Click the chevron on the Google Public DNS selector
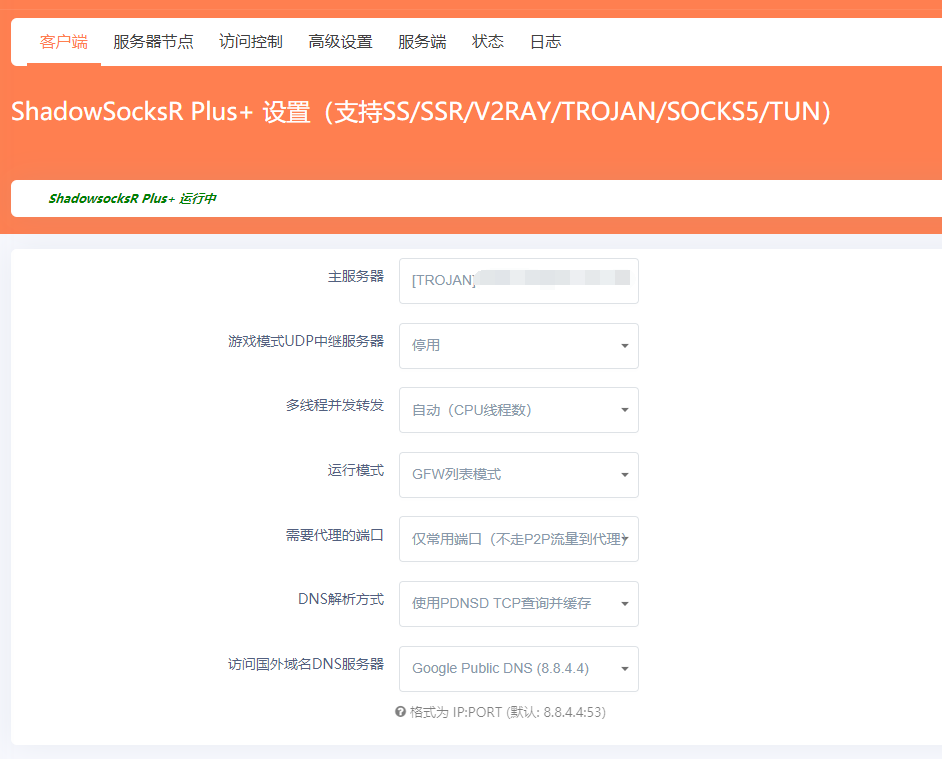The image size is (942, 759). click(626, 669)
